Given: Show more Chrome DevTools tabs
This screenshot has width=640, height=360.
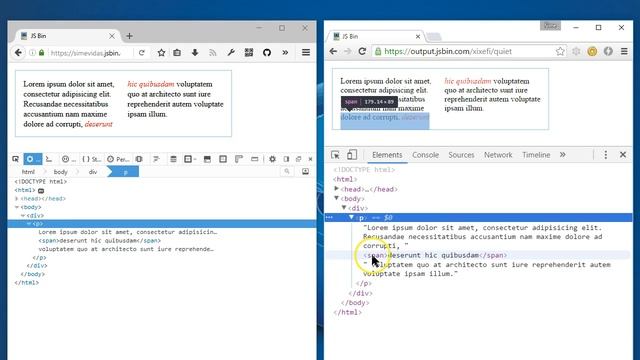Looking at the screenshot, I should click(x=562, y=155).
